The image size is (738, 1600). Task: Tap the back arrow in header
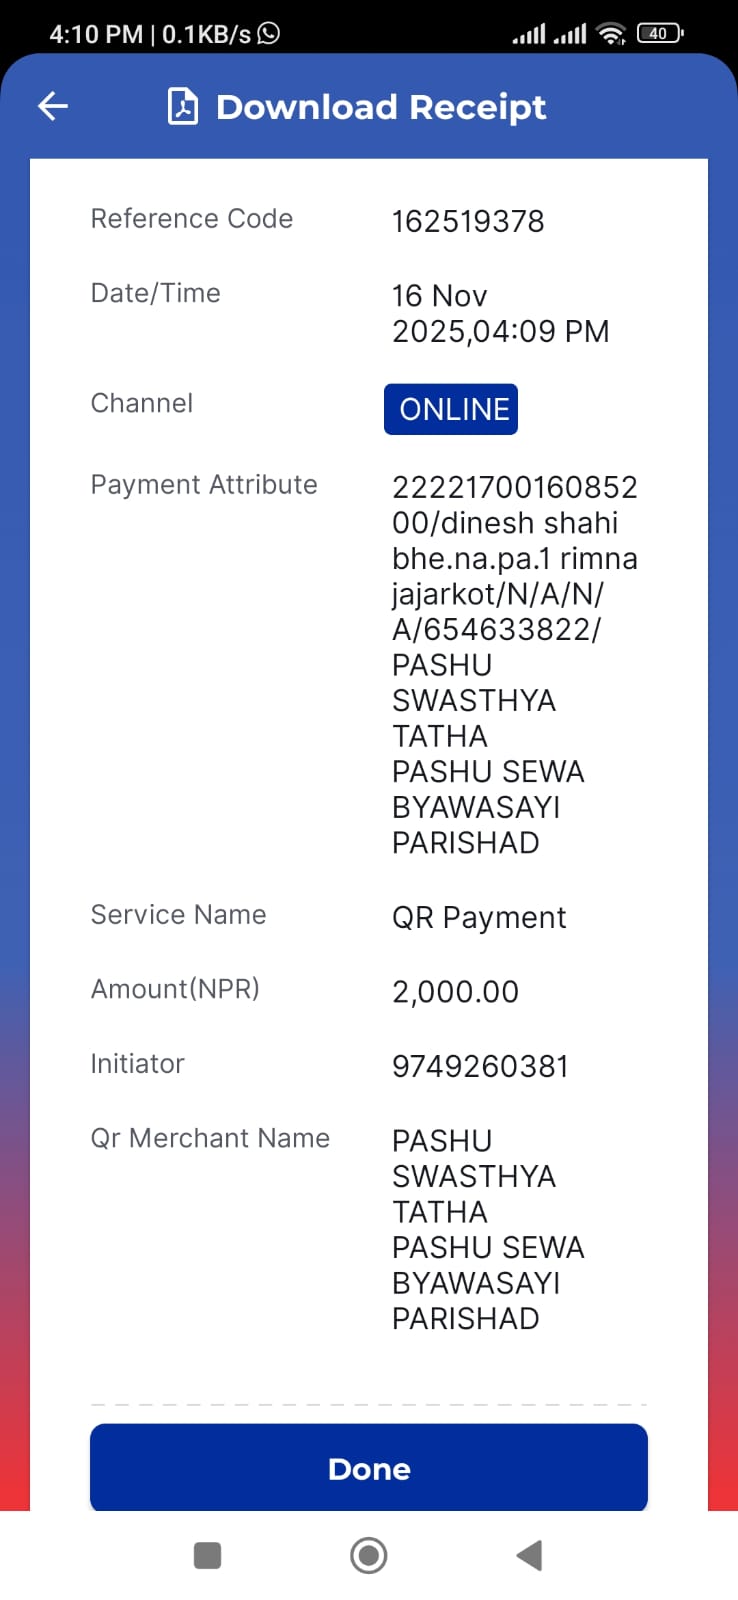point(53,106)
